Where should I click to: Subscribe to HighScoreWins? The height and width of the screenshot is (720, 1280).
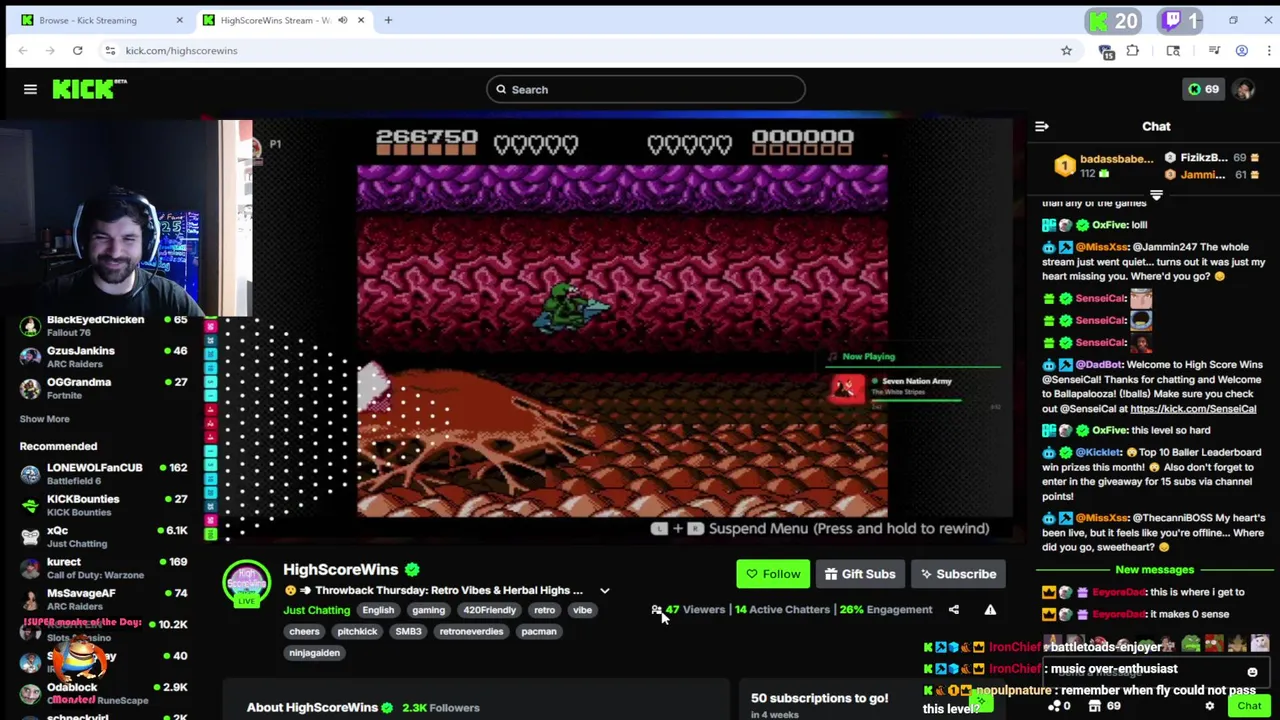coord(958,574)
